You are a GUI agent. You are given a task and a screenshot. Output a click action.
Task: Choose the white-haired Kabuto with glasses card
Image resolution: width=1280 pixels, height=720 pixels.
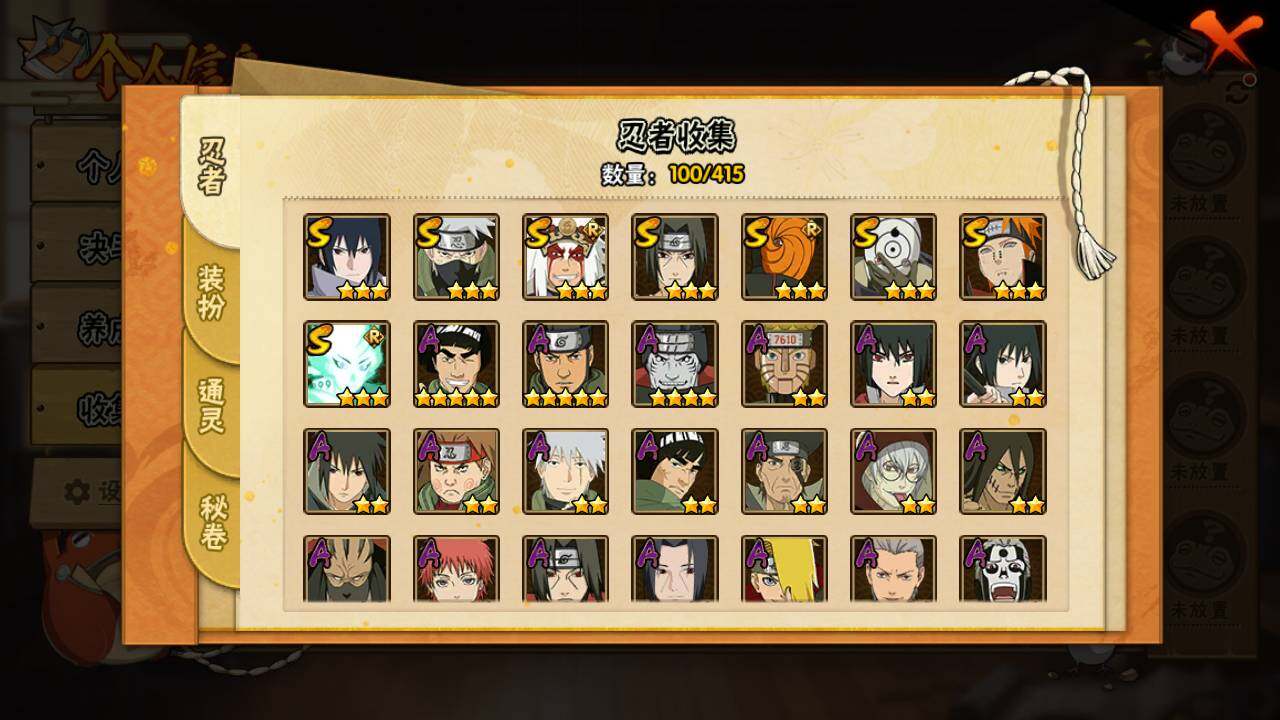894,471
